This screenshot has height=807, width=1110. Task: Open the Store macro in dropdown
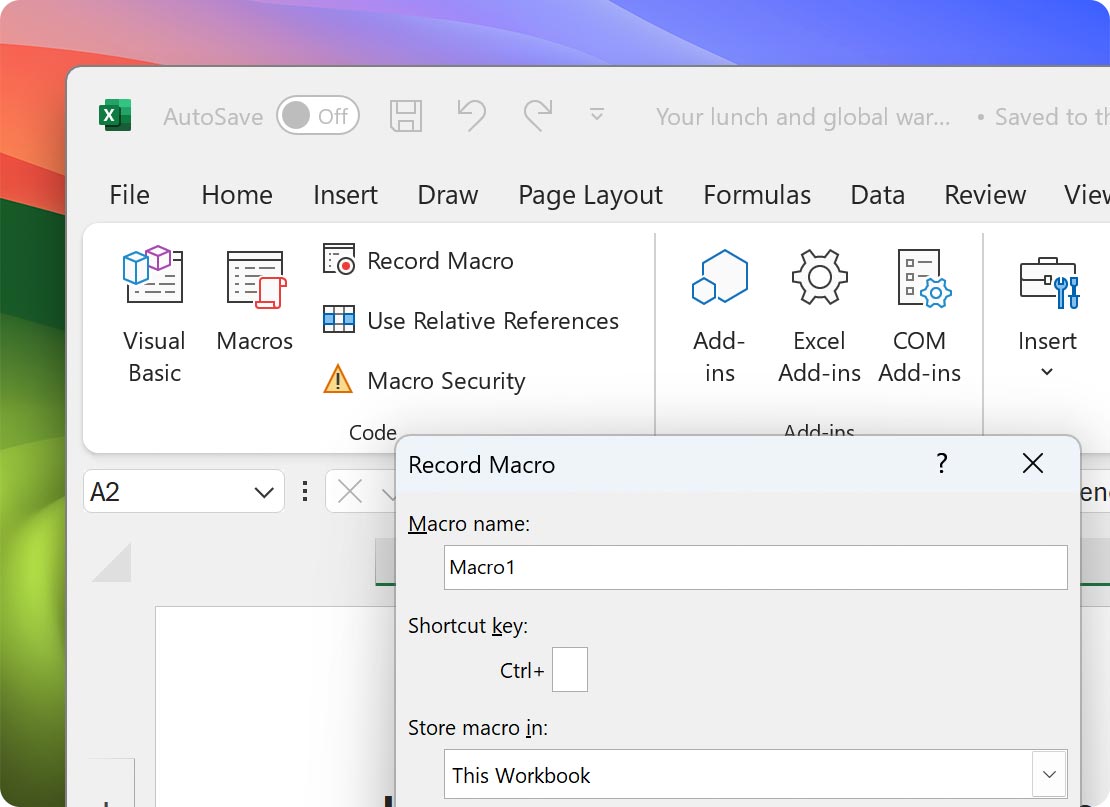1049,774
